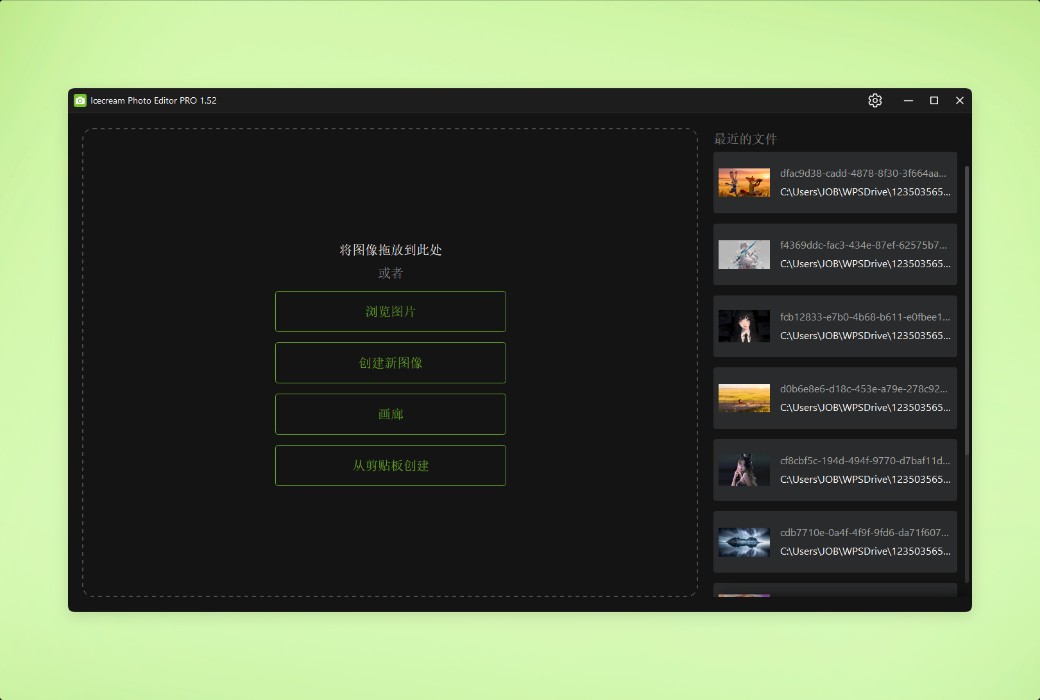Close the Icecream Photo Editor window
This screenshot has height=700, width=1040.
coord(960,100)
